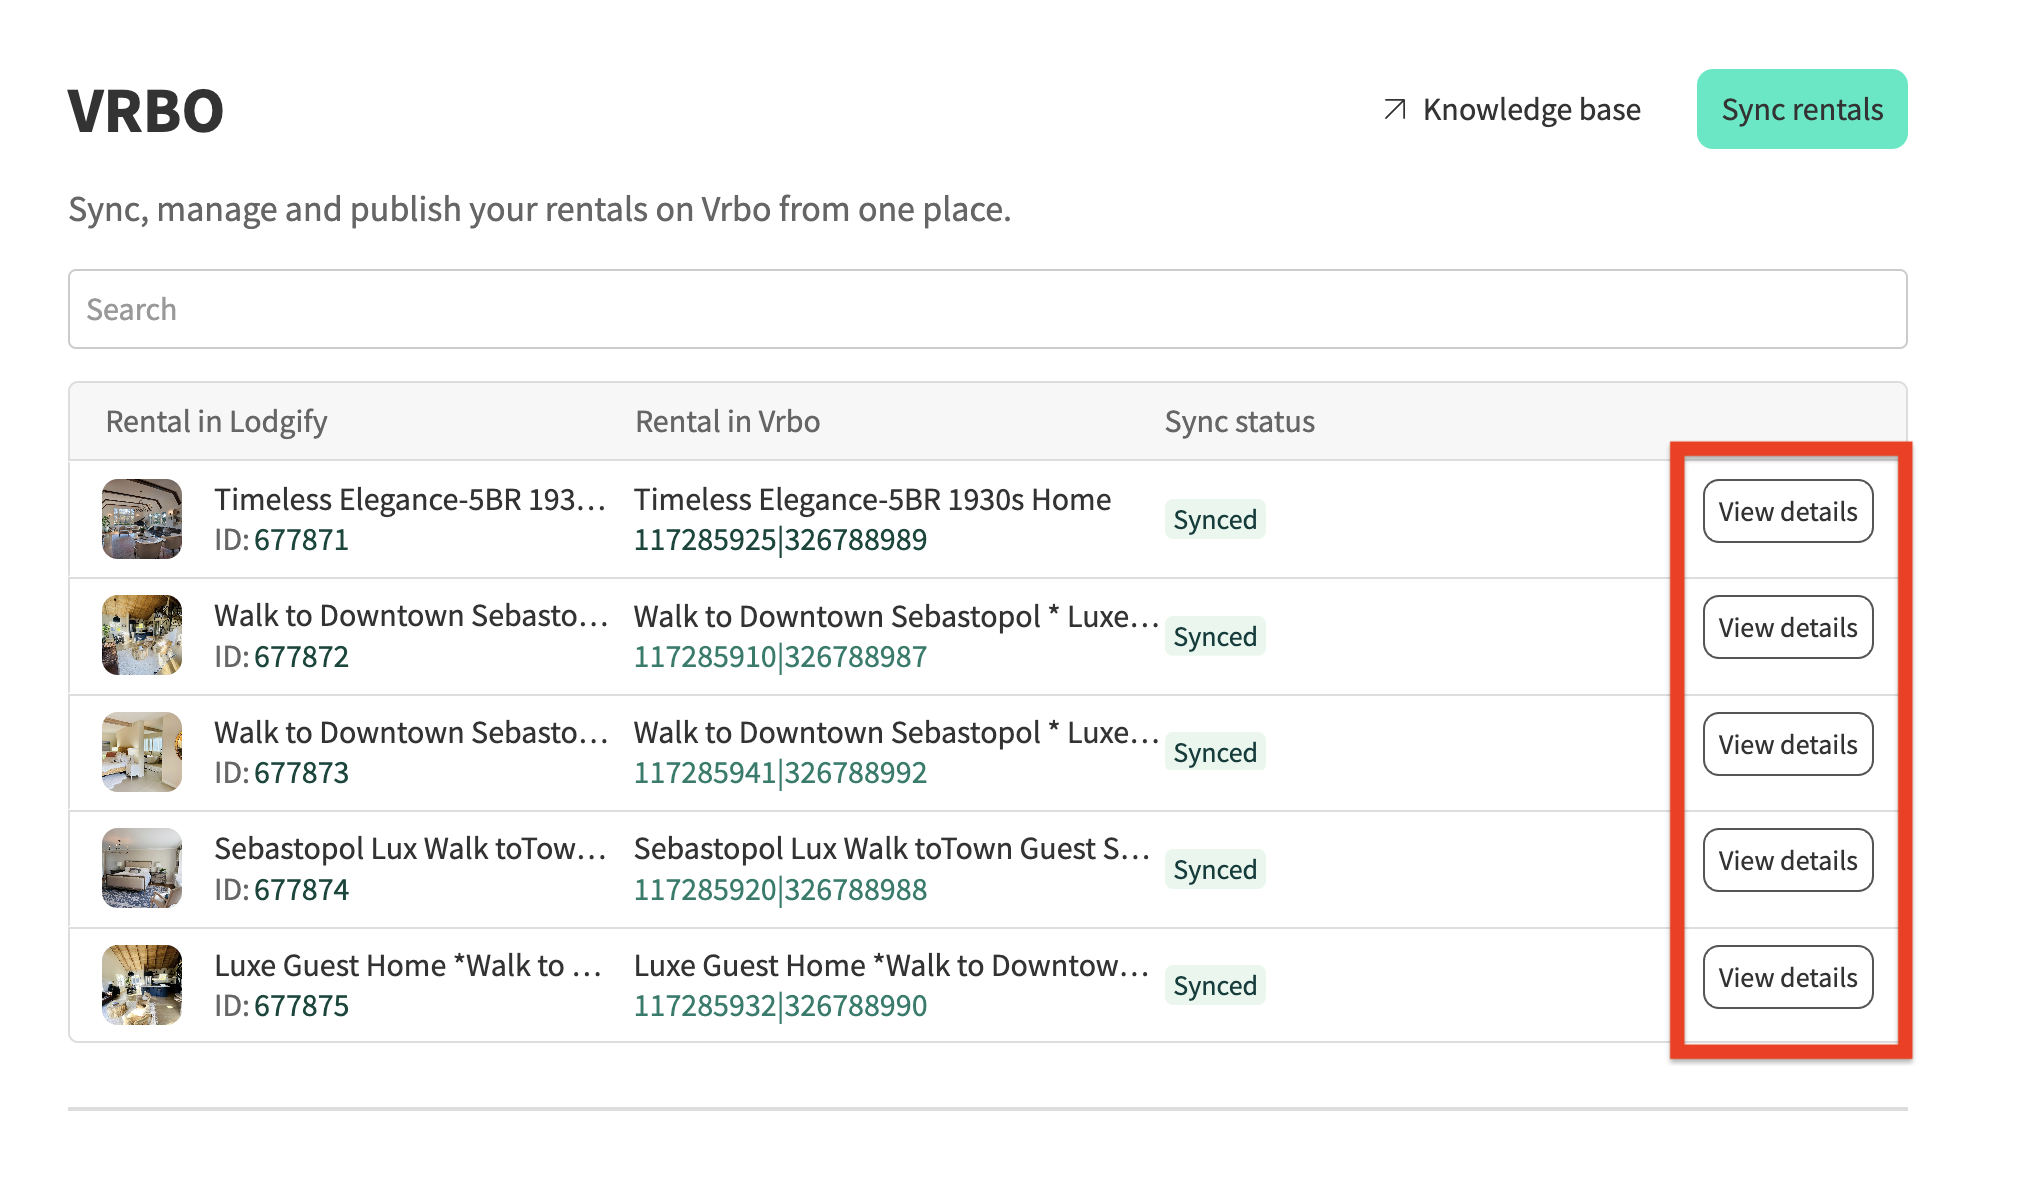
Task: Click the Knowledge base arrow icon
Action: coord(1395,109)
